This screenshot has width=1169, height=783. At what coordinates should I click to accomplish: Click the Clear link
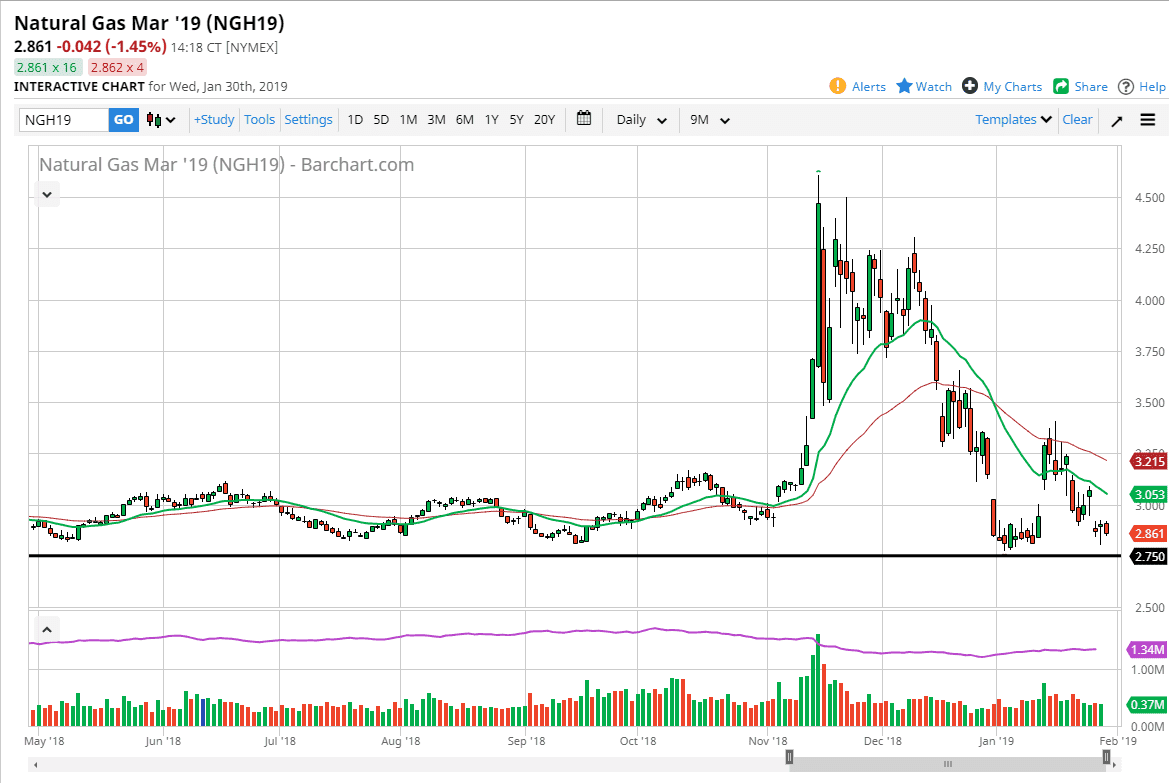pos(1077,119)
